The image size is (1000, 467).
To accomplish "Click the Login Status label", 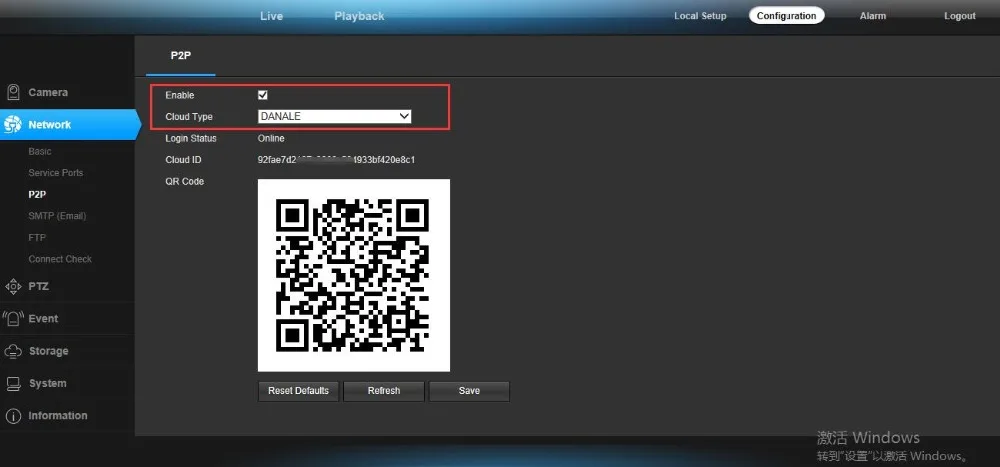I will pos(191,138).
